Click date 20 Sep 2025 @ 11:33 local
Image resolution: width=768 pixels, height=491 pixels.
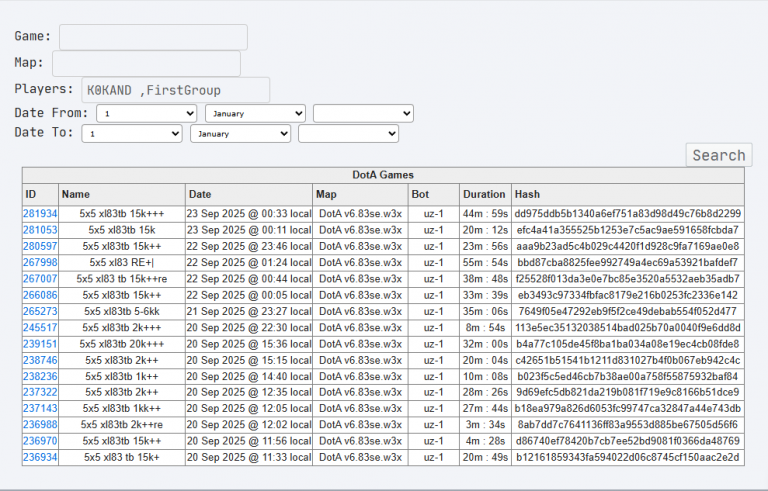(x=249, y=457)
